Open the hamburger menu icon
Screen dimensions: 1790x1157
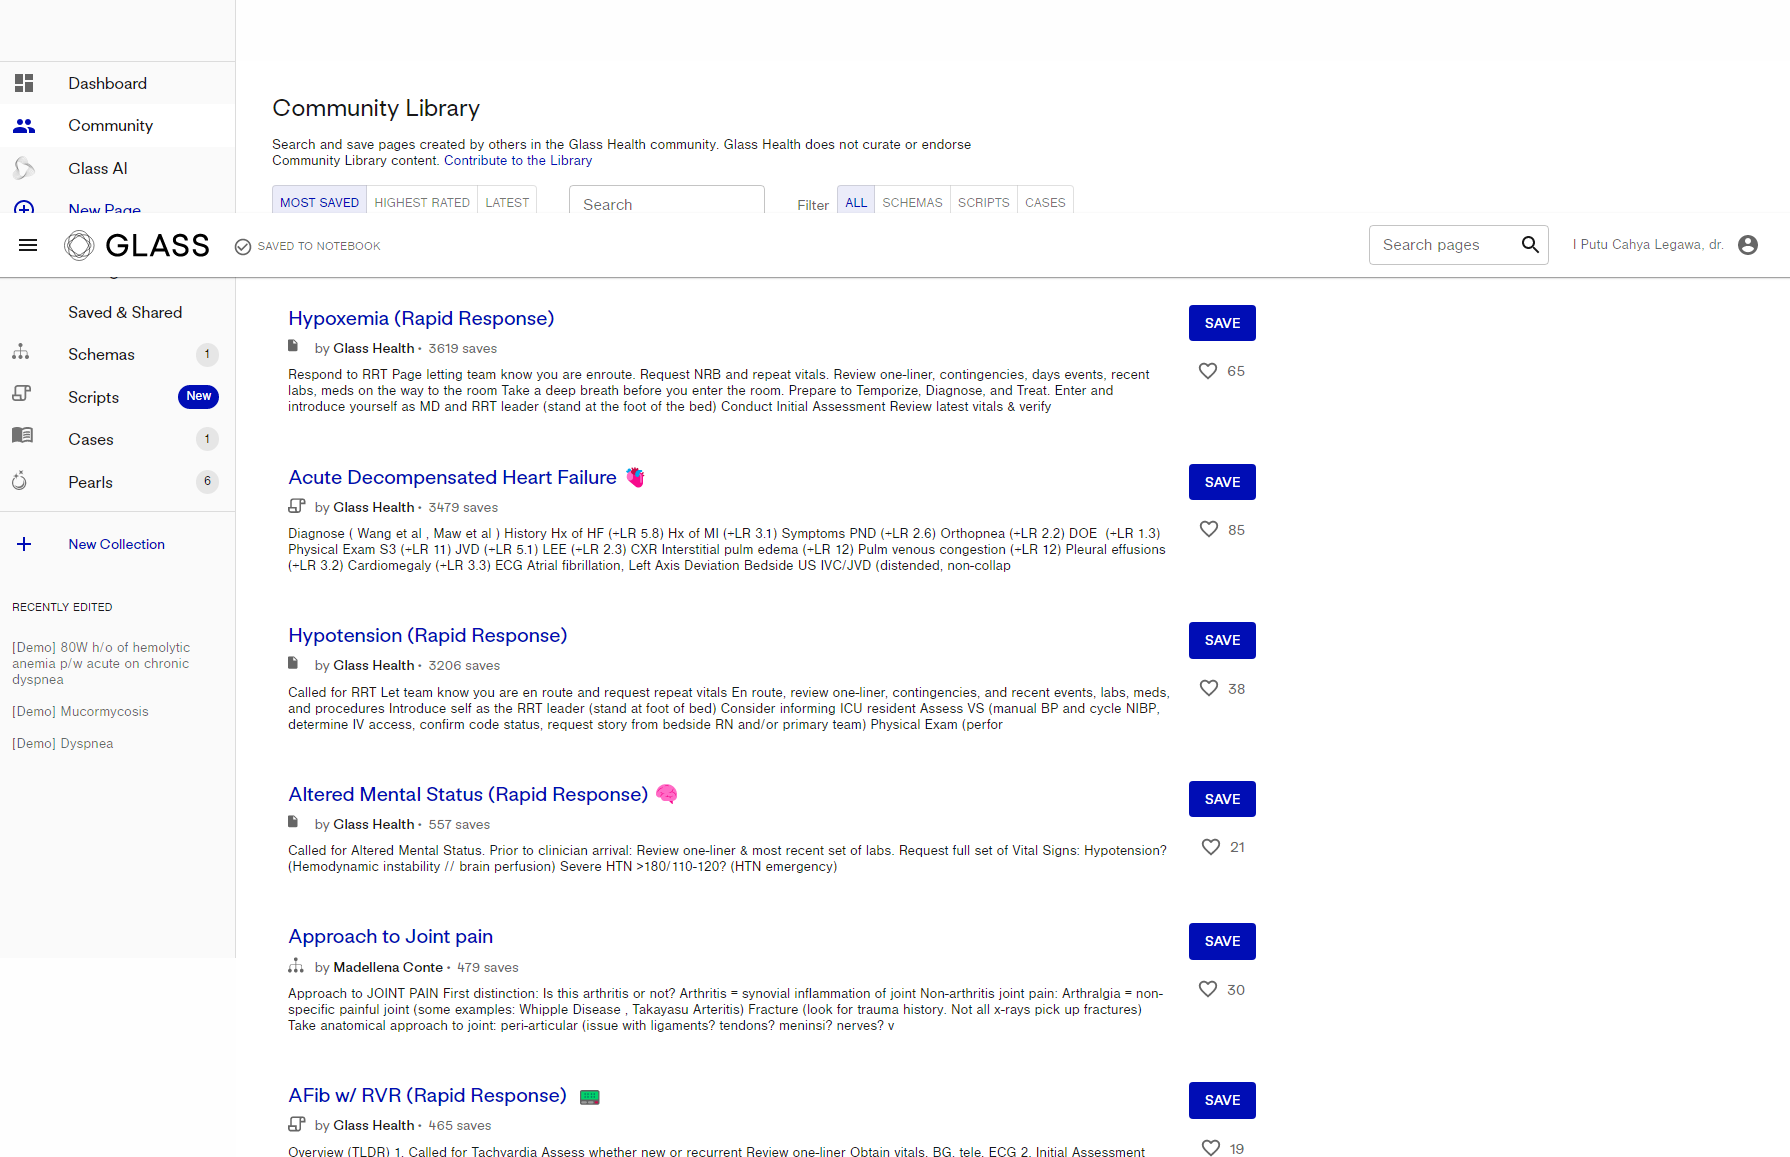pos(28,245)
